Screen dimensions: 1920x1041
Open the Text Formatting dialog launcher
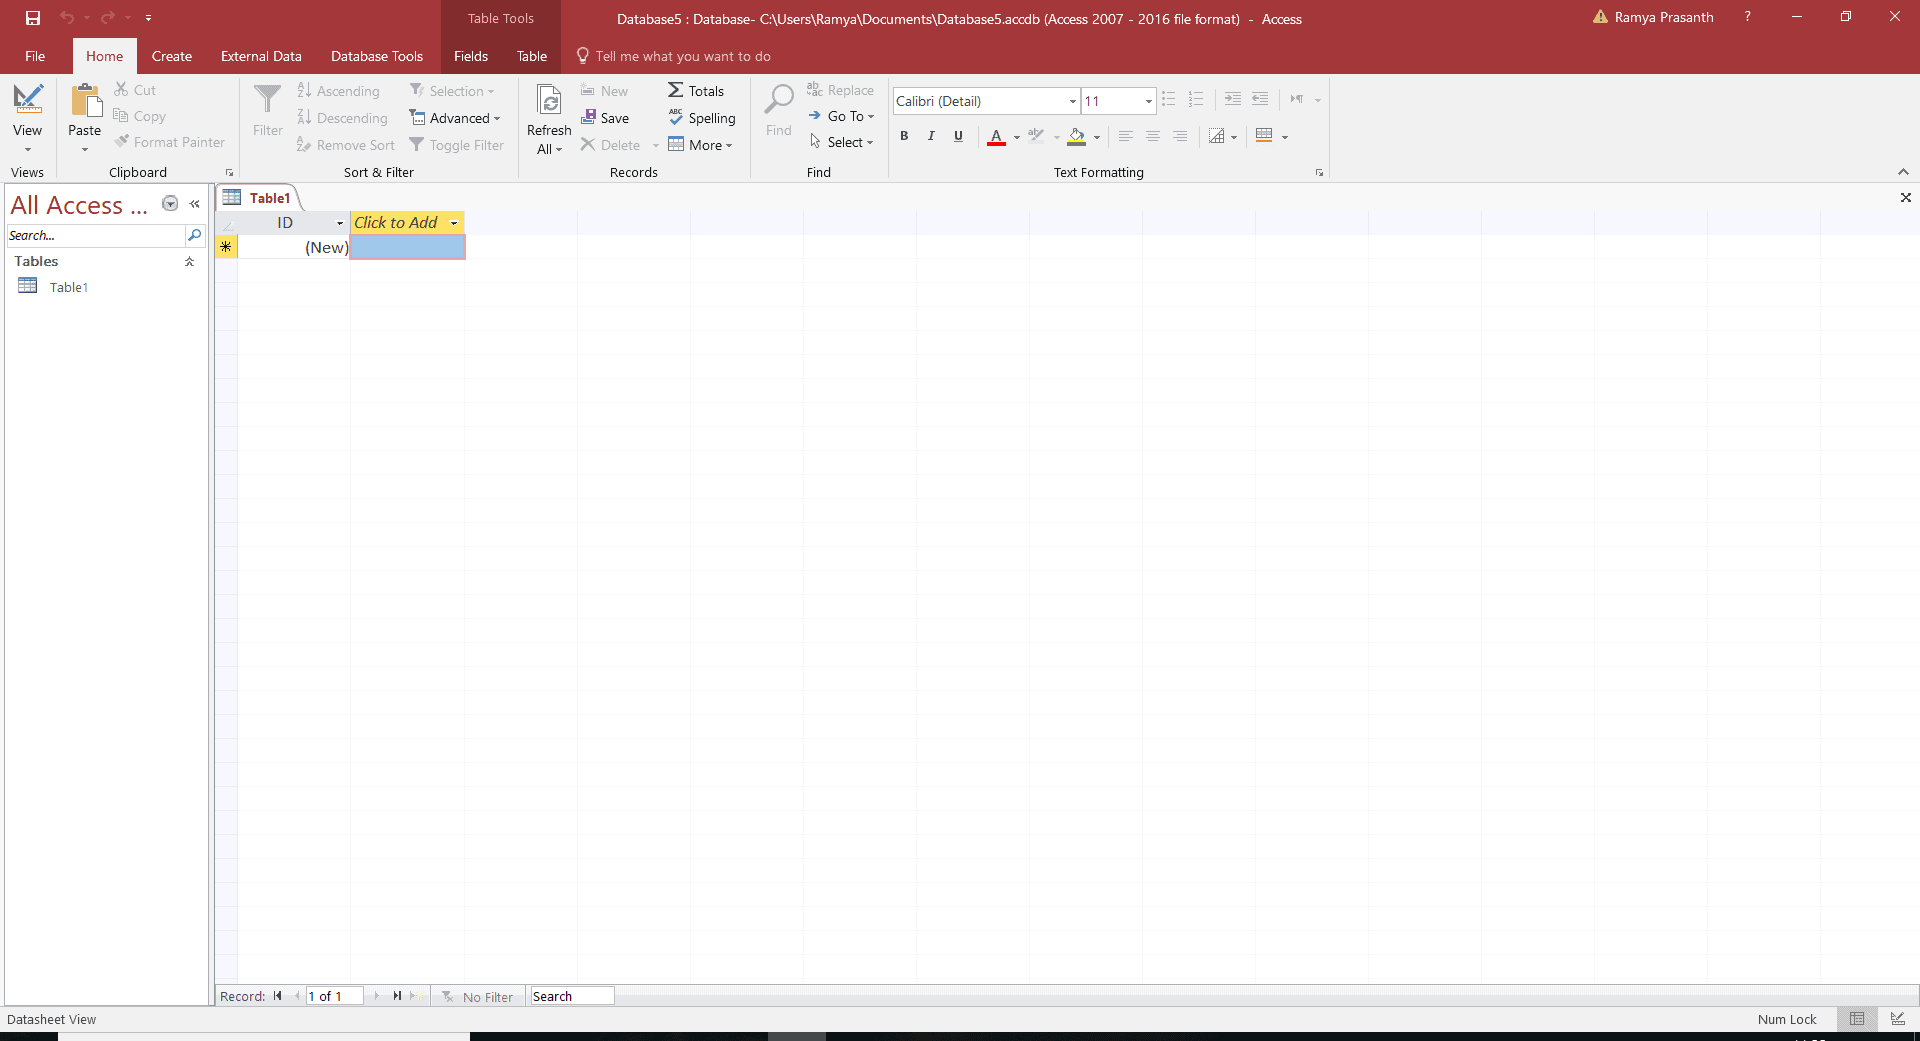pos(1319,173)
